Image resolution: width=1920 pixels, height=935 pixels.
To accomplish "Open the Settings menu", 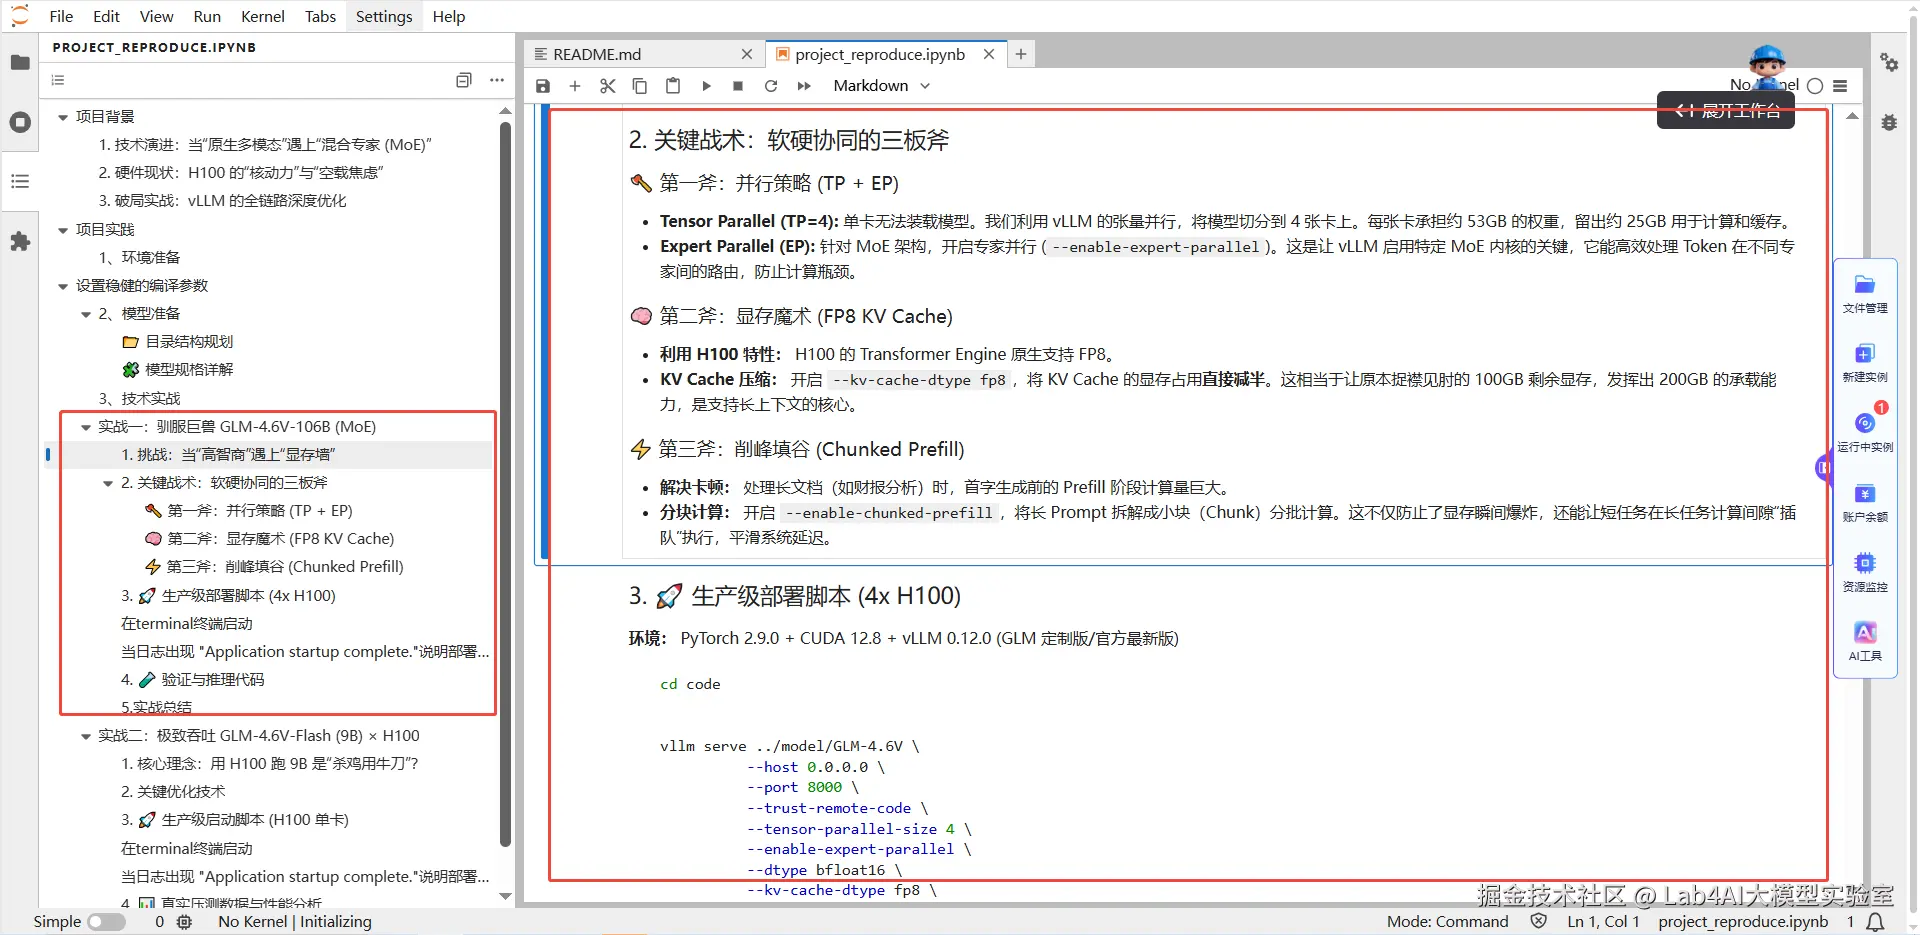I will click(384, 16).
